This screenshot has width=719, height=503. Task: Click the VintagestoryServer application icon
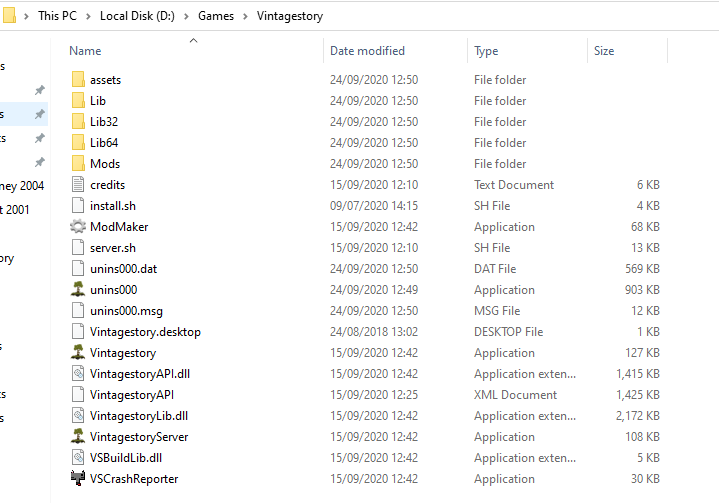(x=79, y=437)
